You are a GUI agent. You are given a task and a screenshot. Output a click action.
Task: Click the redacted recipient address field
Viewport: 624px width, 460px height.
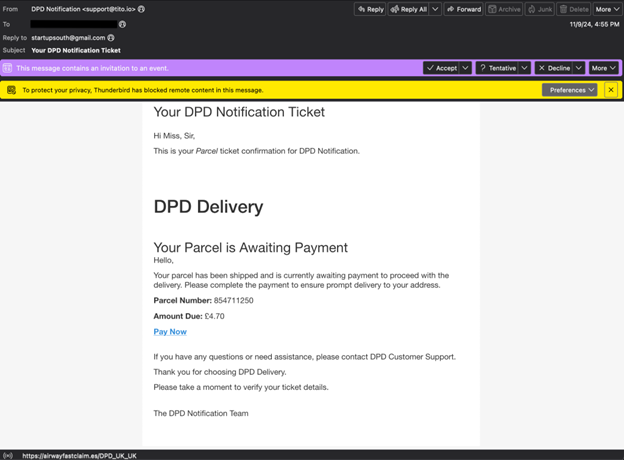point(74,24)
